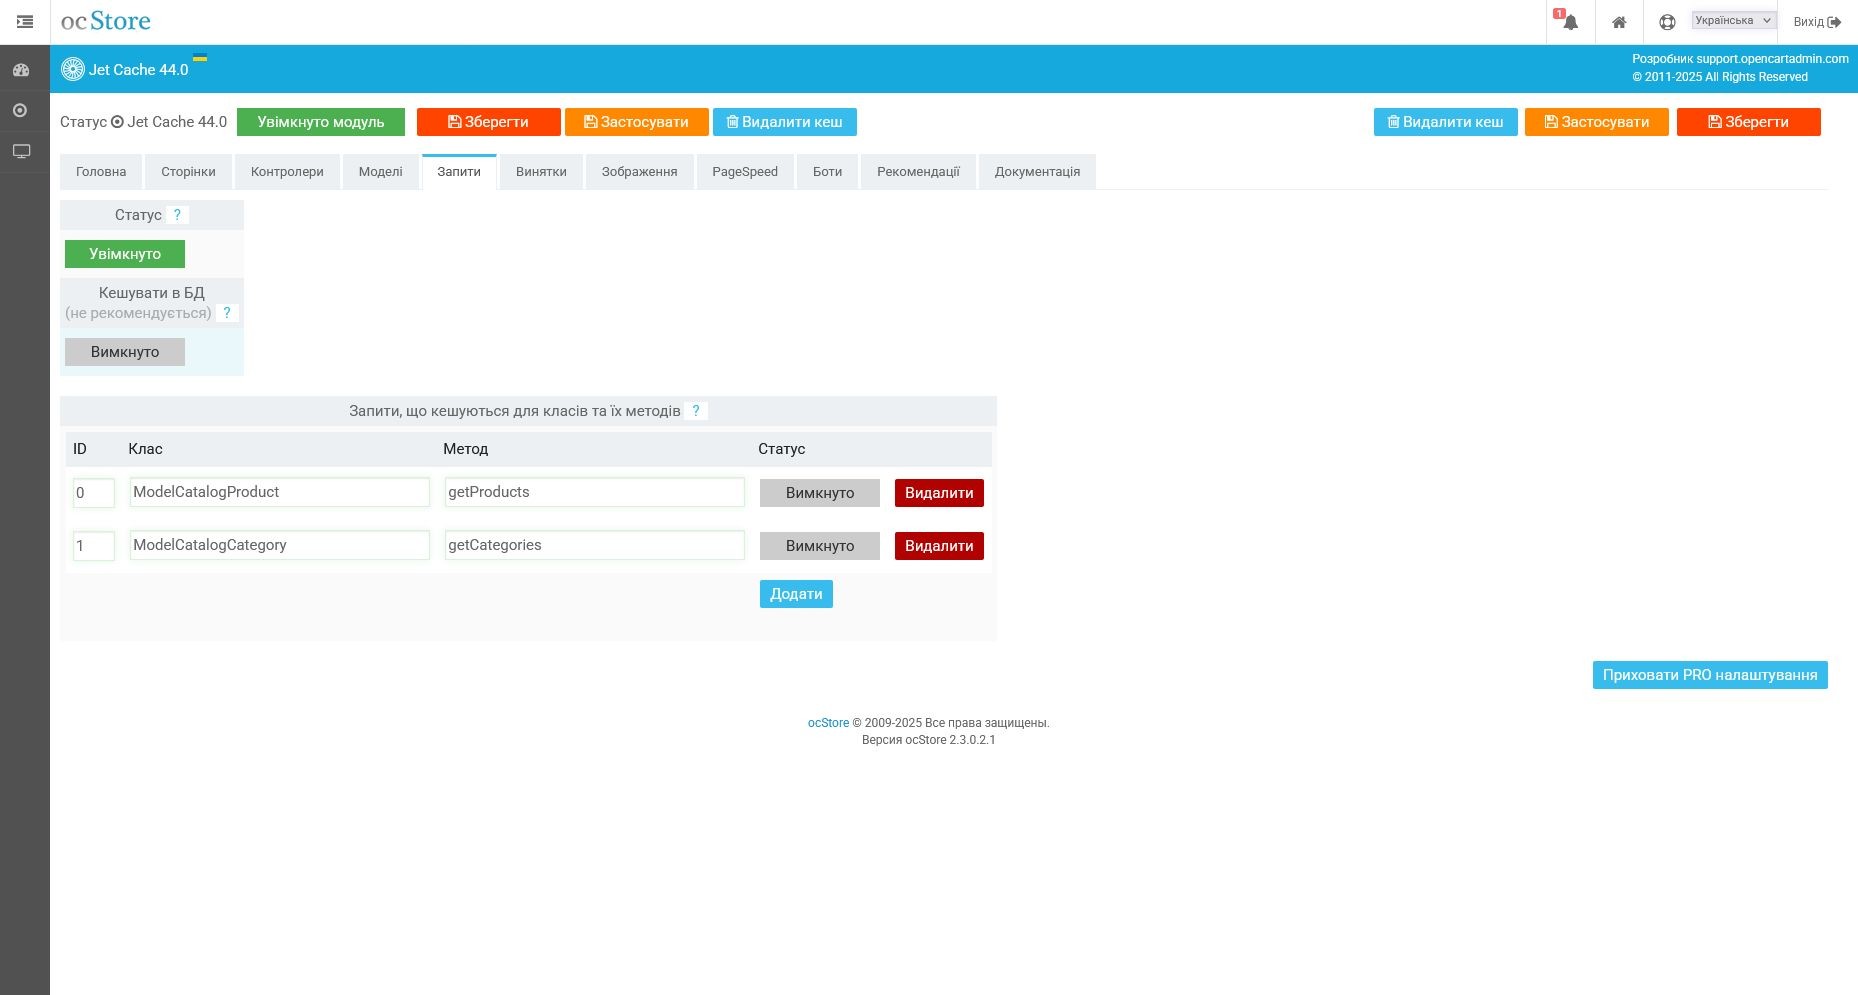1858x995 pixels.
Task: Enable the status for the ModelCatalogProduct row
Action: pyautogui.click(x=819, y=493)
